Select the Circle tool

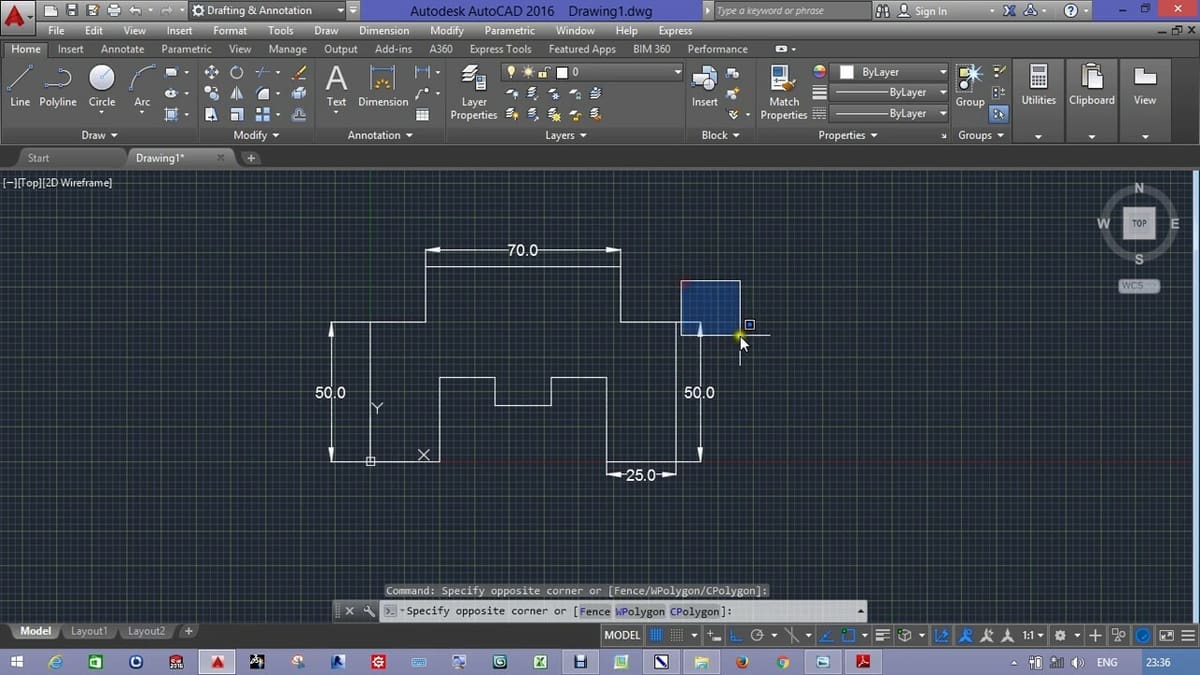coord(102,86)
